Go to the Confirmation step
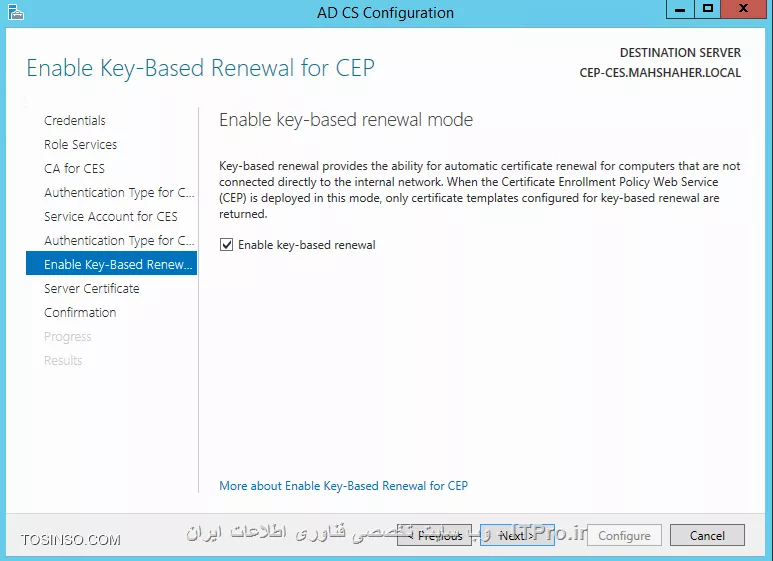The width and height of the screenshot is (773, 561). click(x=80, y=313)
